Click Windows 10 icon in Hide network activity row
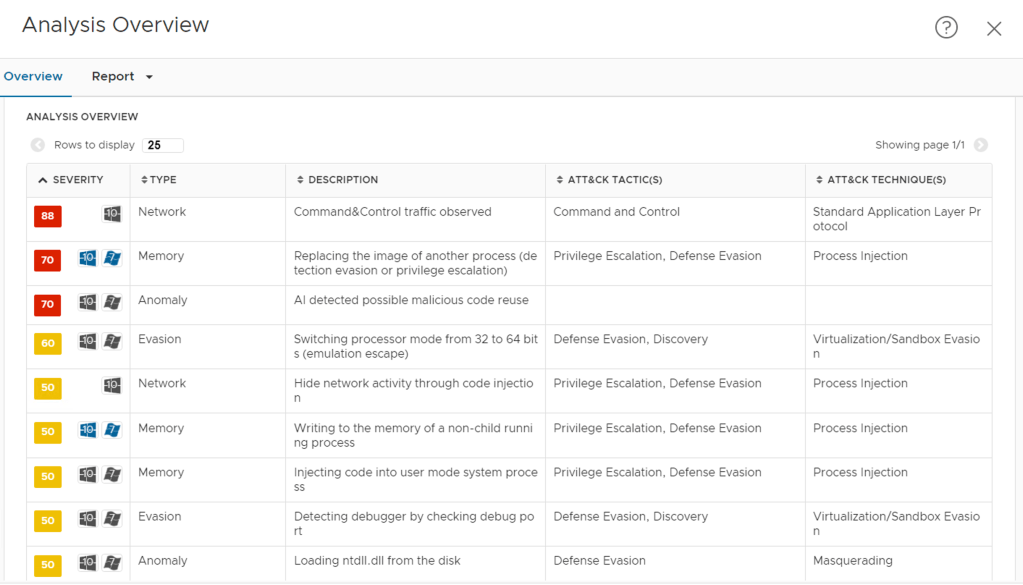 pos(112,386)
